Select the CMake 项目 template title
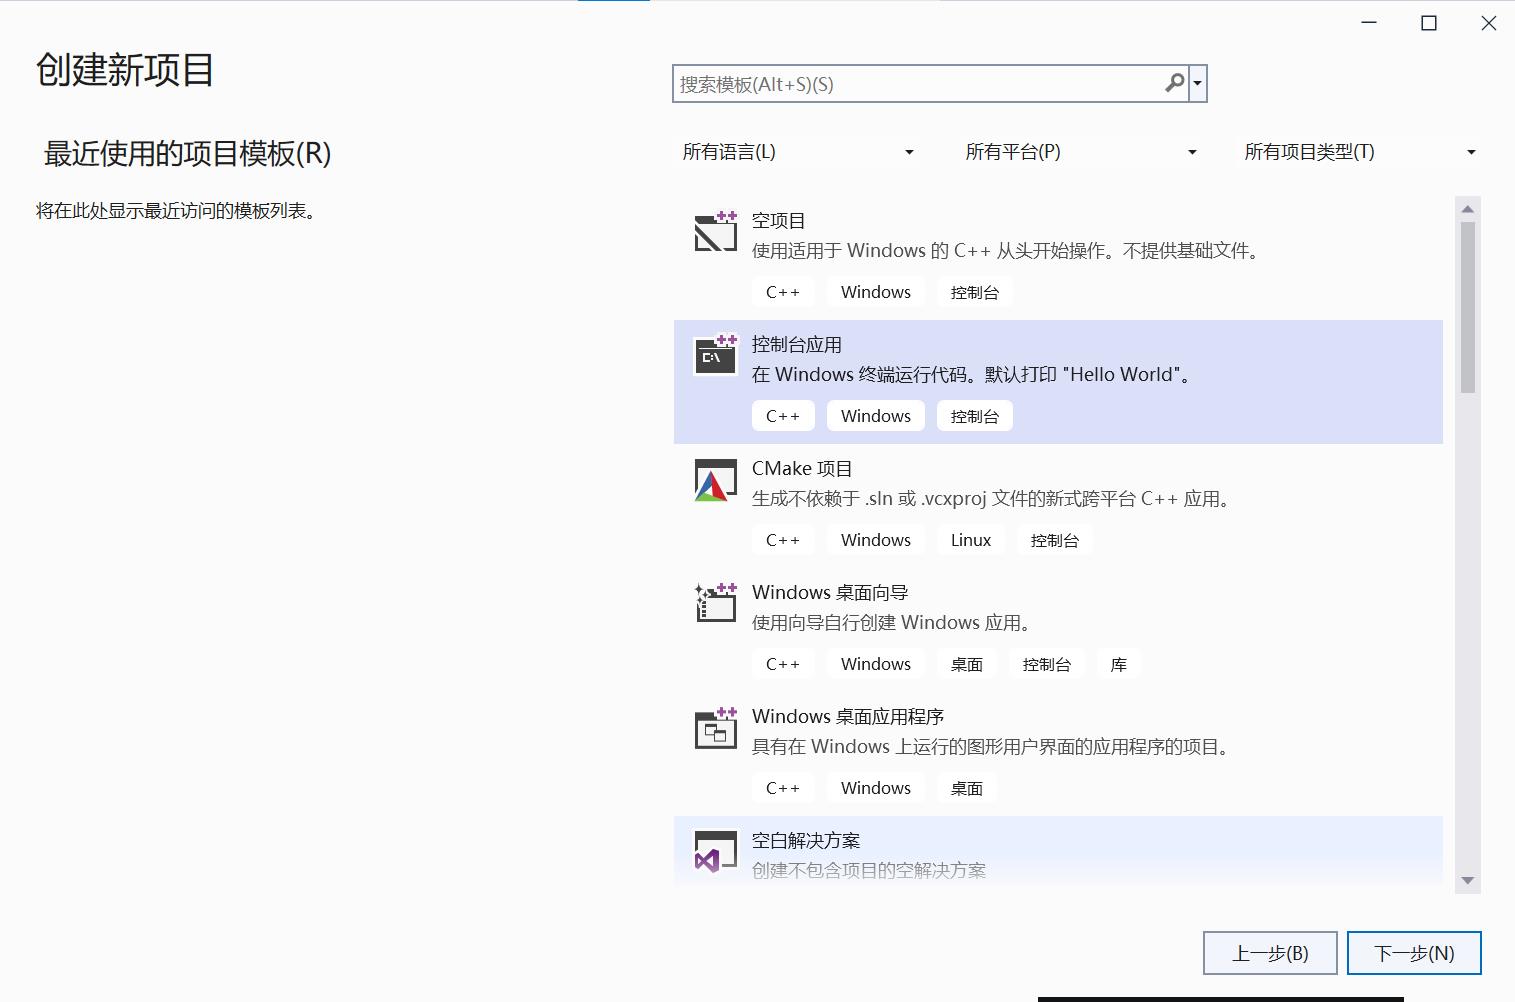The width and height of the screenshot is (1515, 1002). pos(802,469)
